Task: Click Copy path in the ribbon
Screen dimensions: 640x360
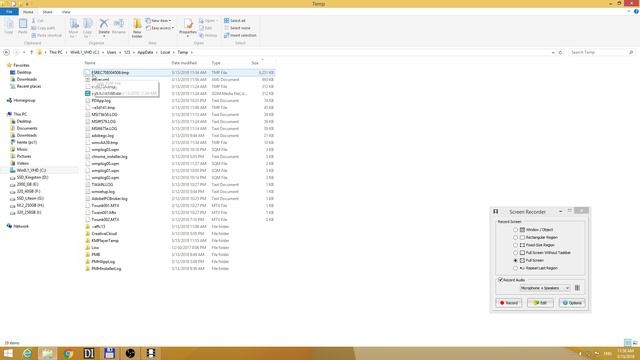Action: 43,28
